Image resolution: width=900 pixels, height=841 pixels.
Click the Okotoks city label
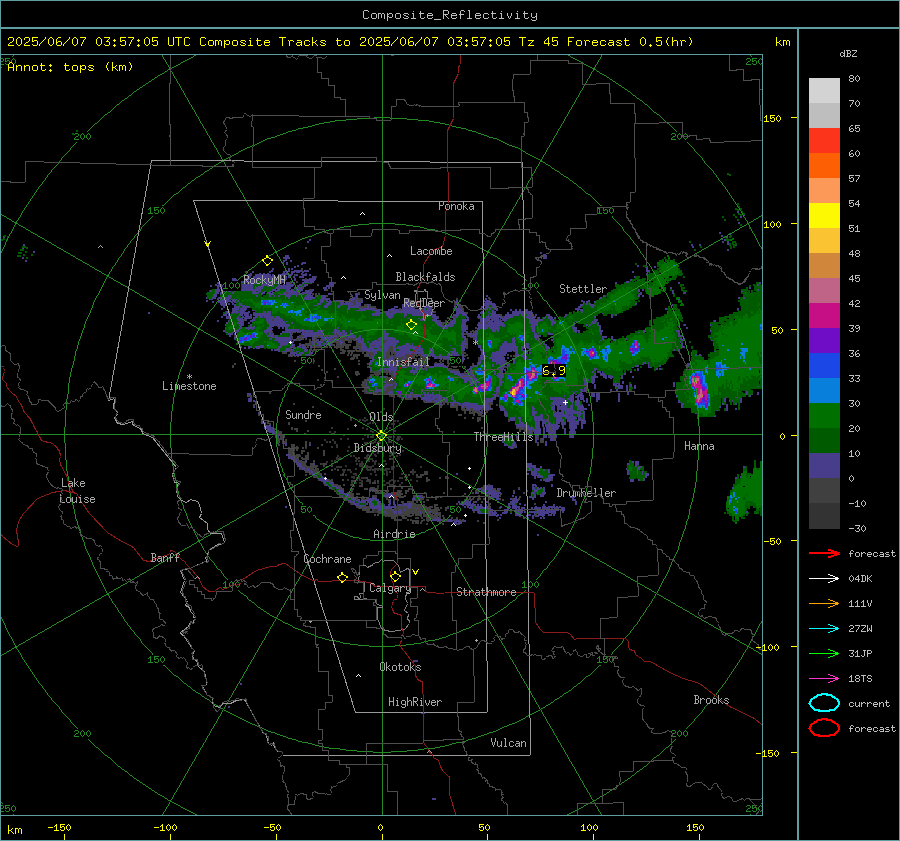[400, 667]
